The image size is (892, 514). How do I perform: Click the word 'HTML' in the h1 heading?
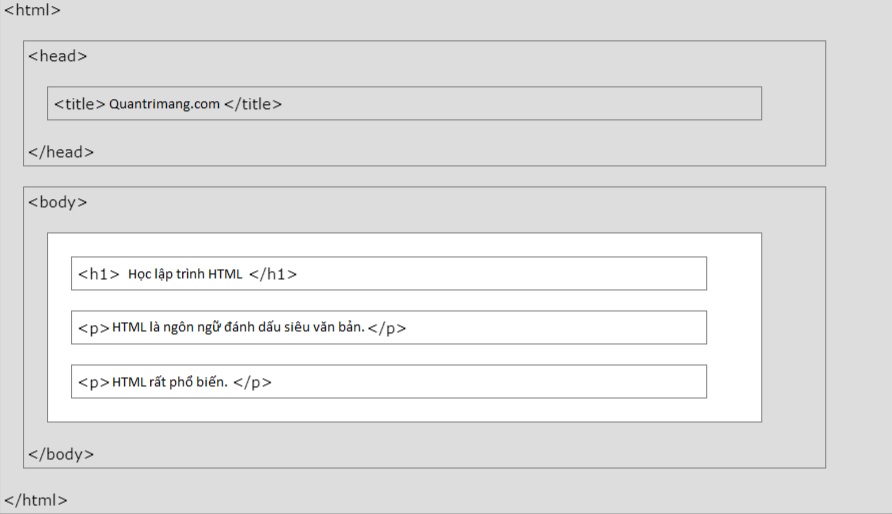(x=225, y=274)
